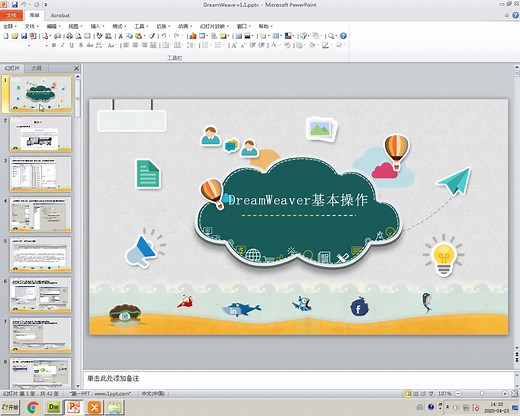520x416 pixels.
Task: Click the Fit slide to window icon
Action: pos(515,394)
